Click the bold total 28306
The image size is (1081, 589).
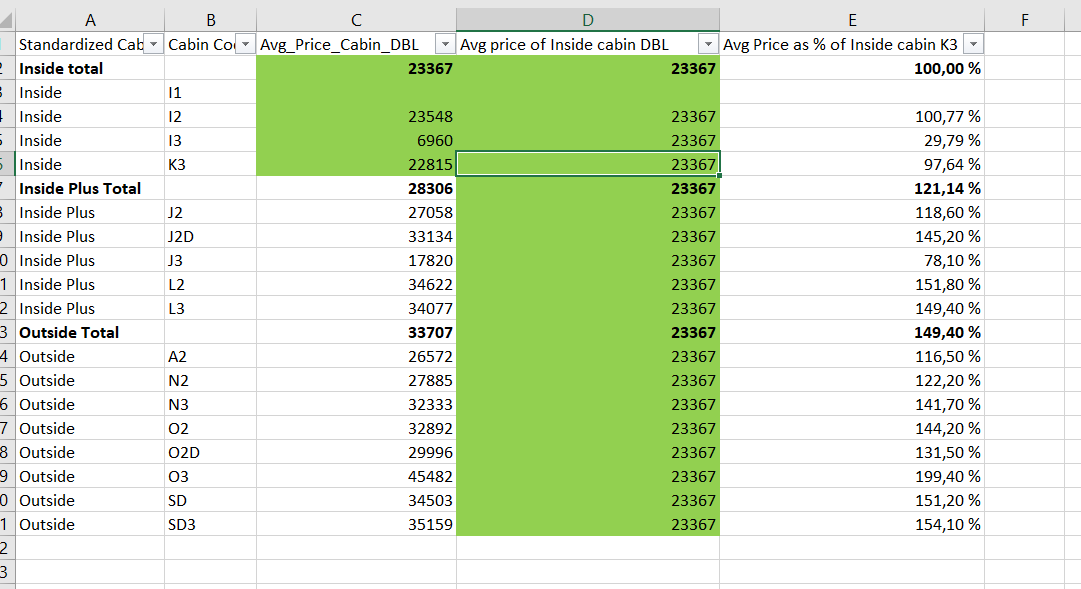(430, 188)
